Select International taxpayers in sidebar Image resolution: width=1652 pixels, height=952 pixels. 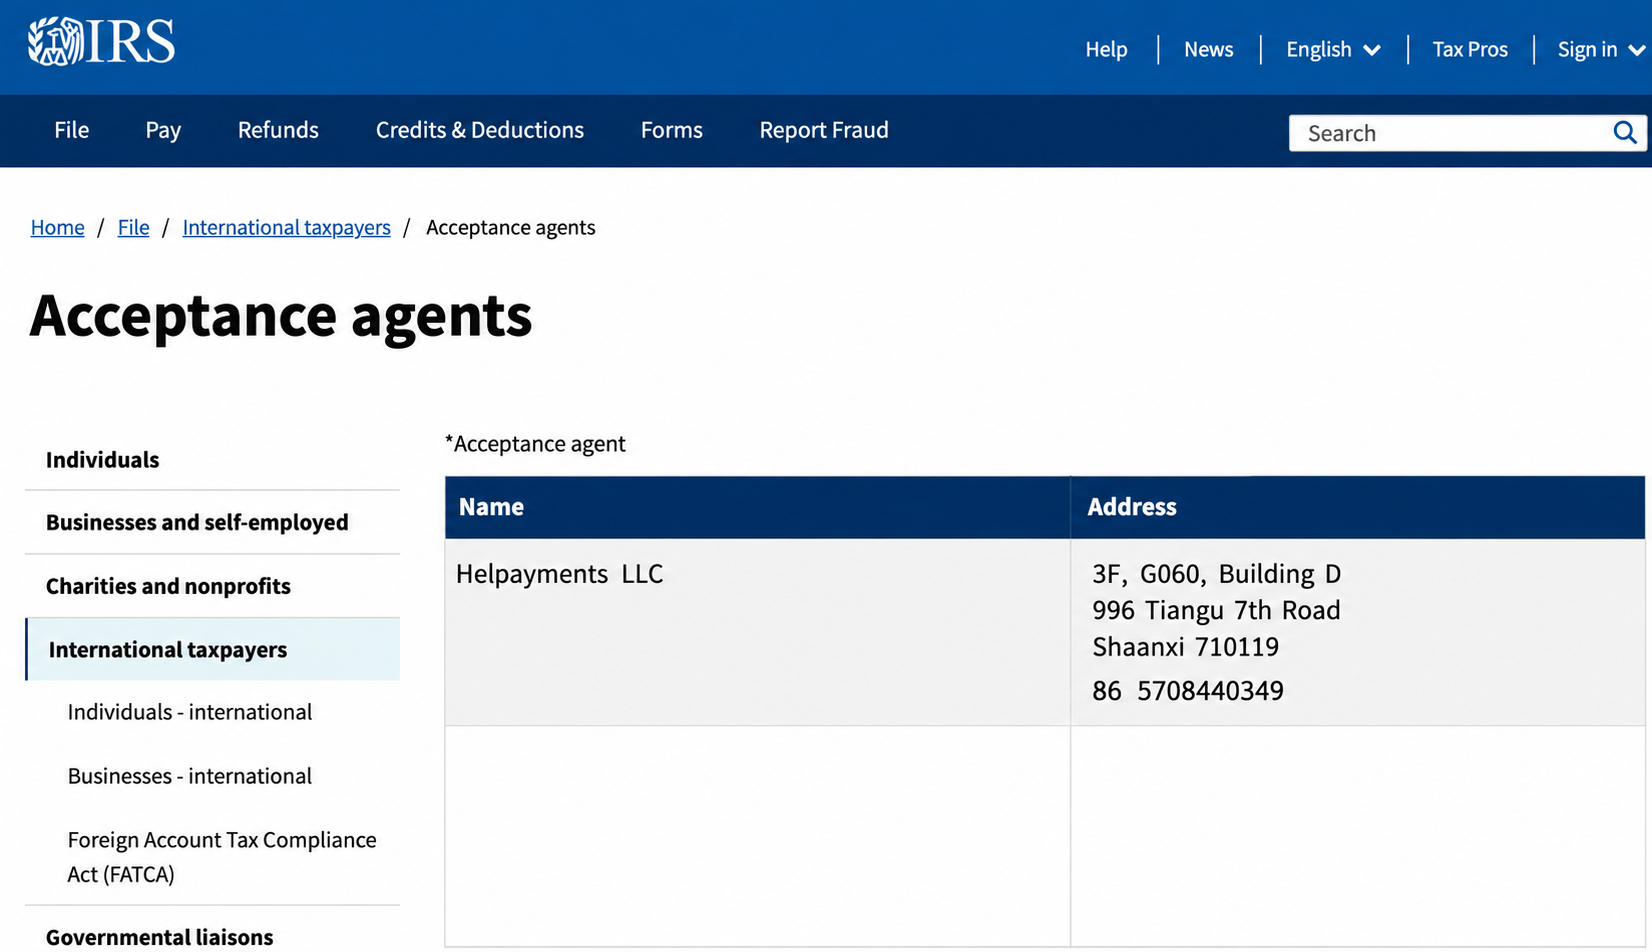coord(212,649)
